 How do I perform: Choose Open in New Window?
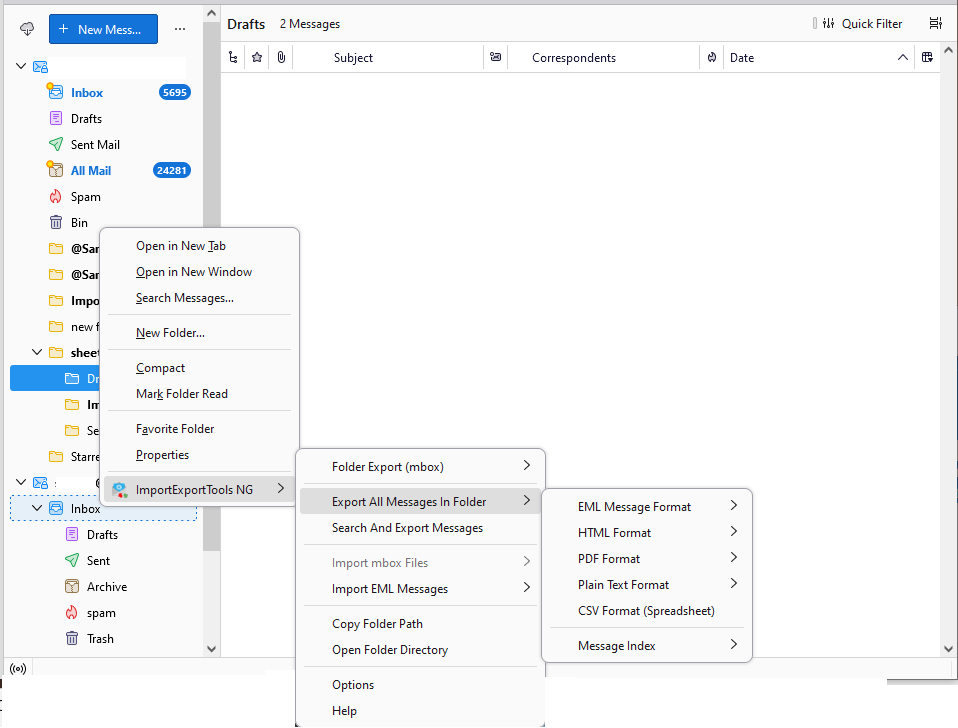tap(200, 272)
